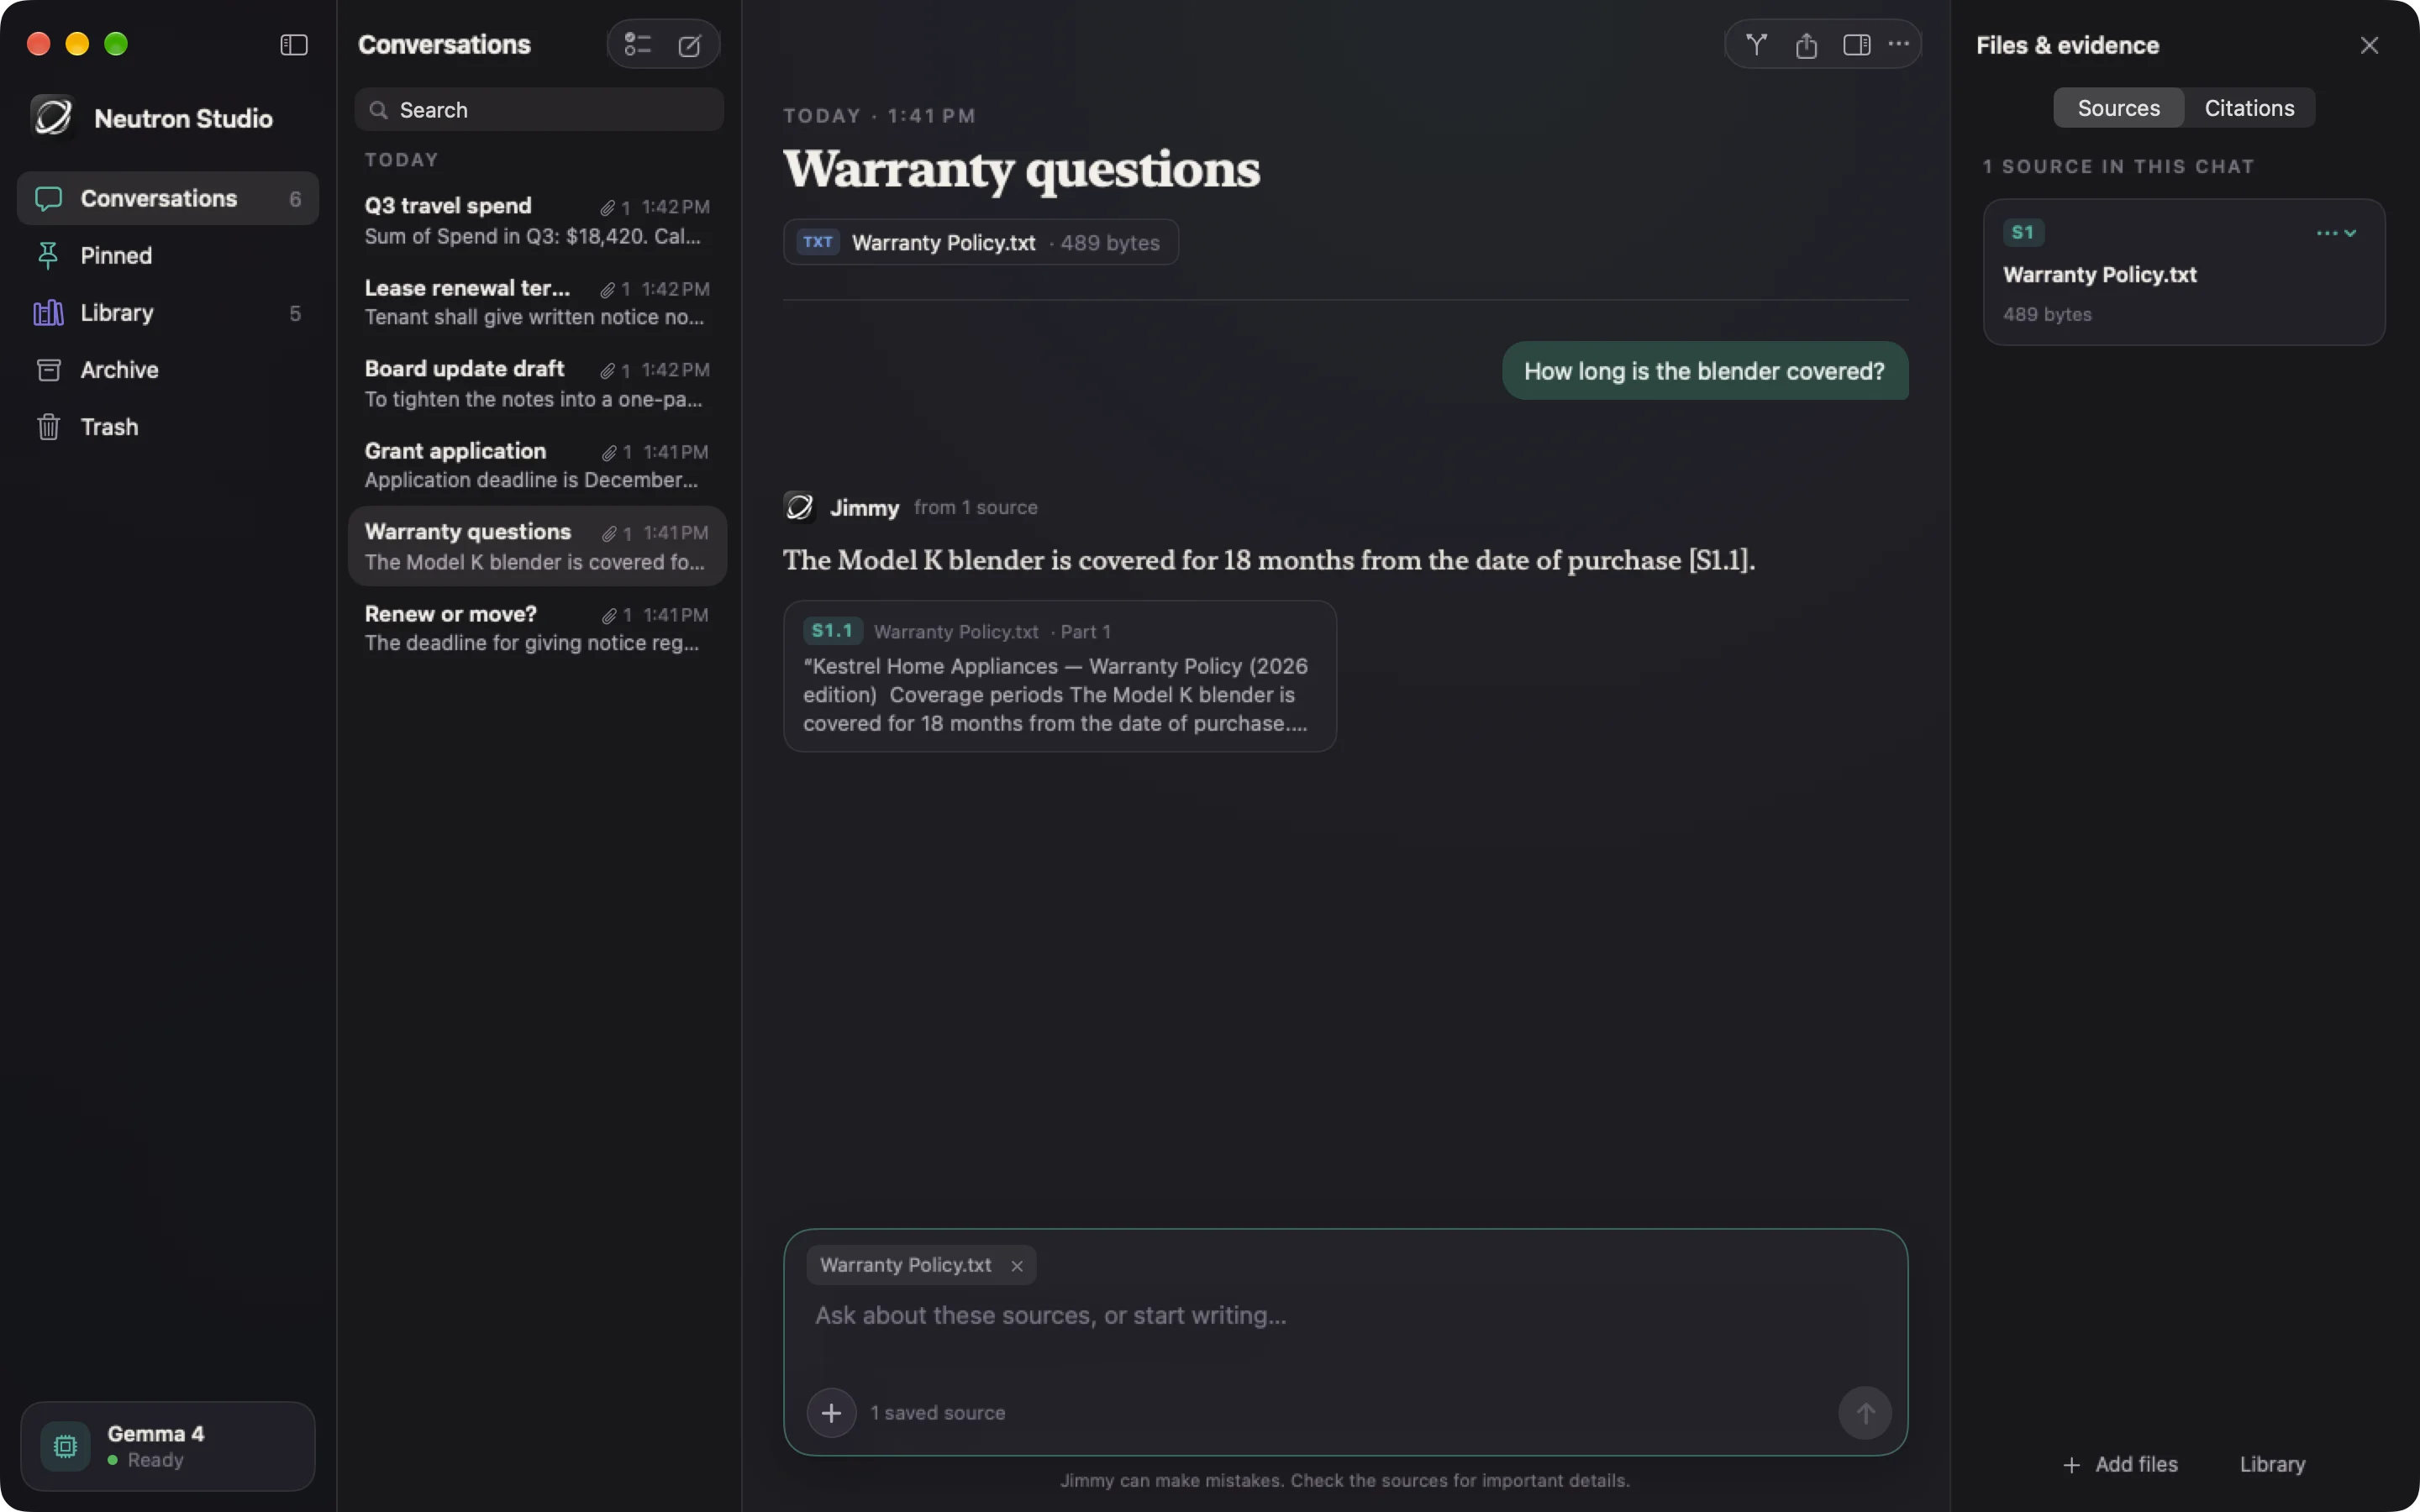
Task: Open the Grant application conversation
Action: click(537, 466)
